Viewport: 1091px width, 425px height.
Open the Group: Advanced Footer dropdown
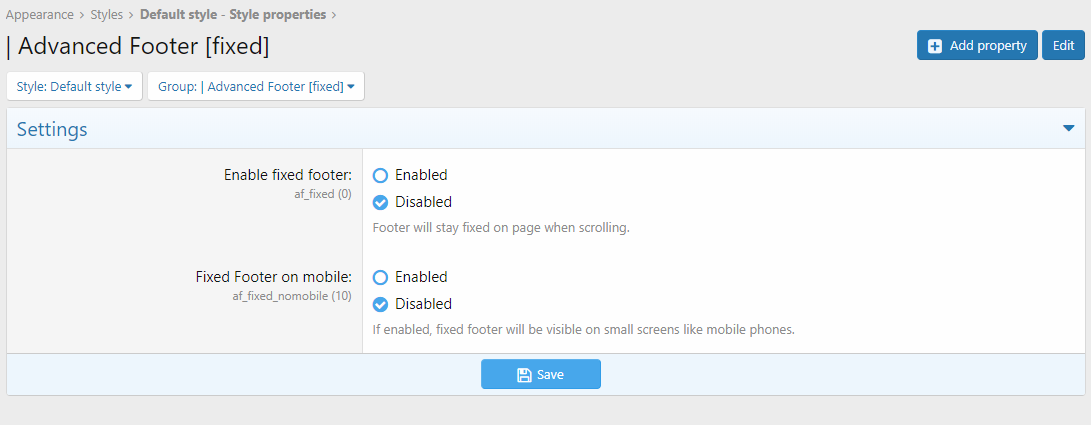(256, 86)
